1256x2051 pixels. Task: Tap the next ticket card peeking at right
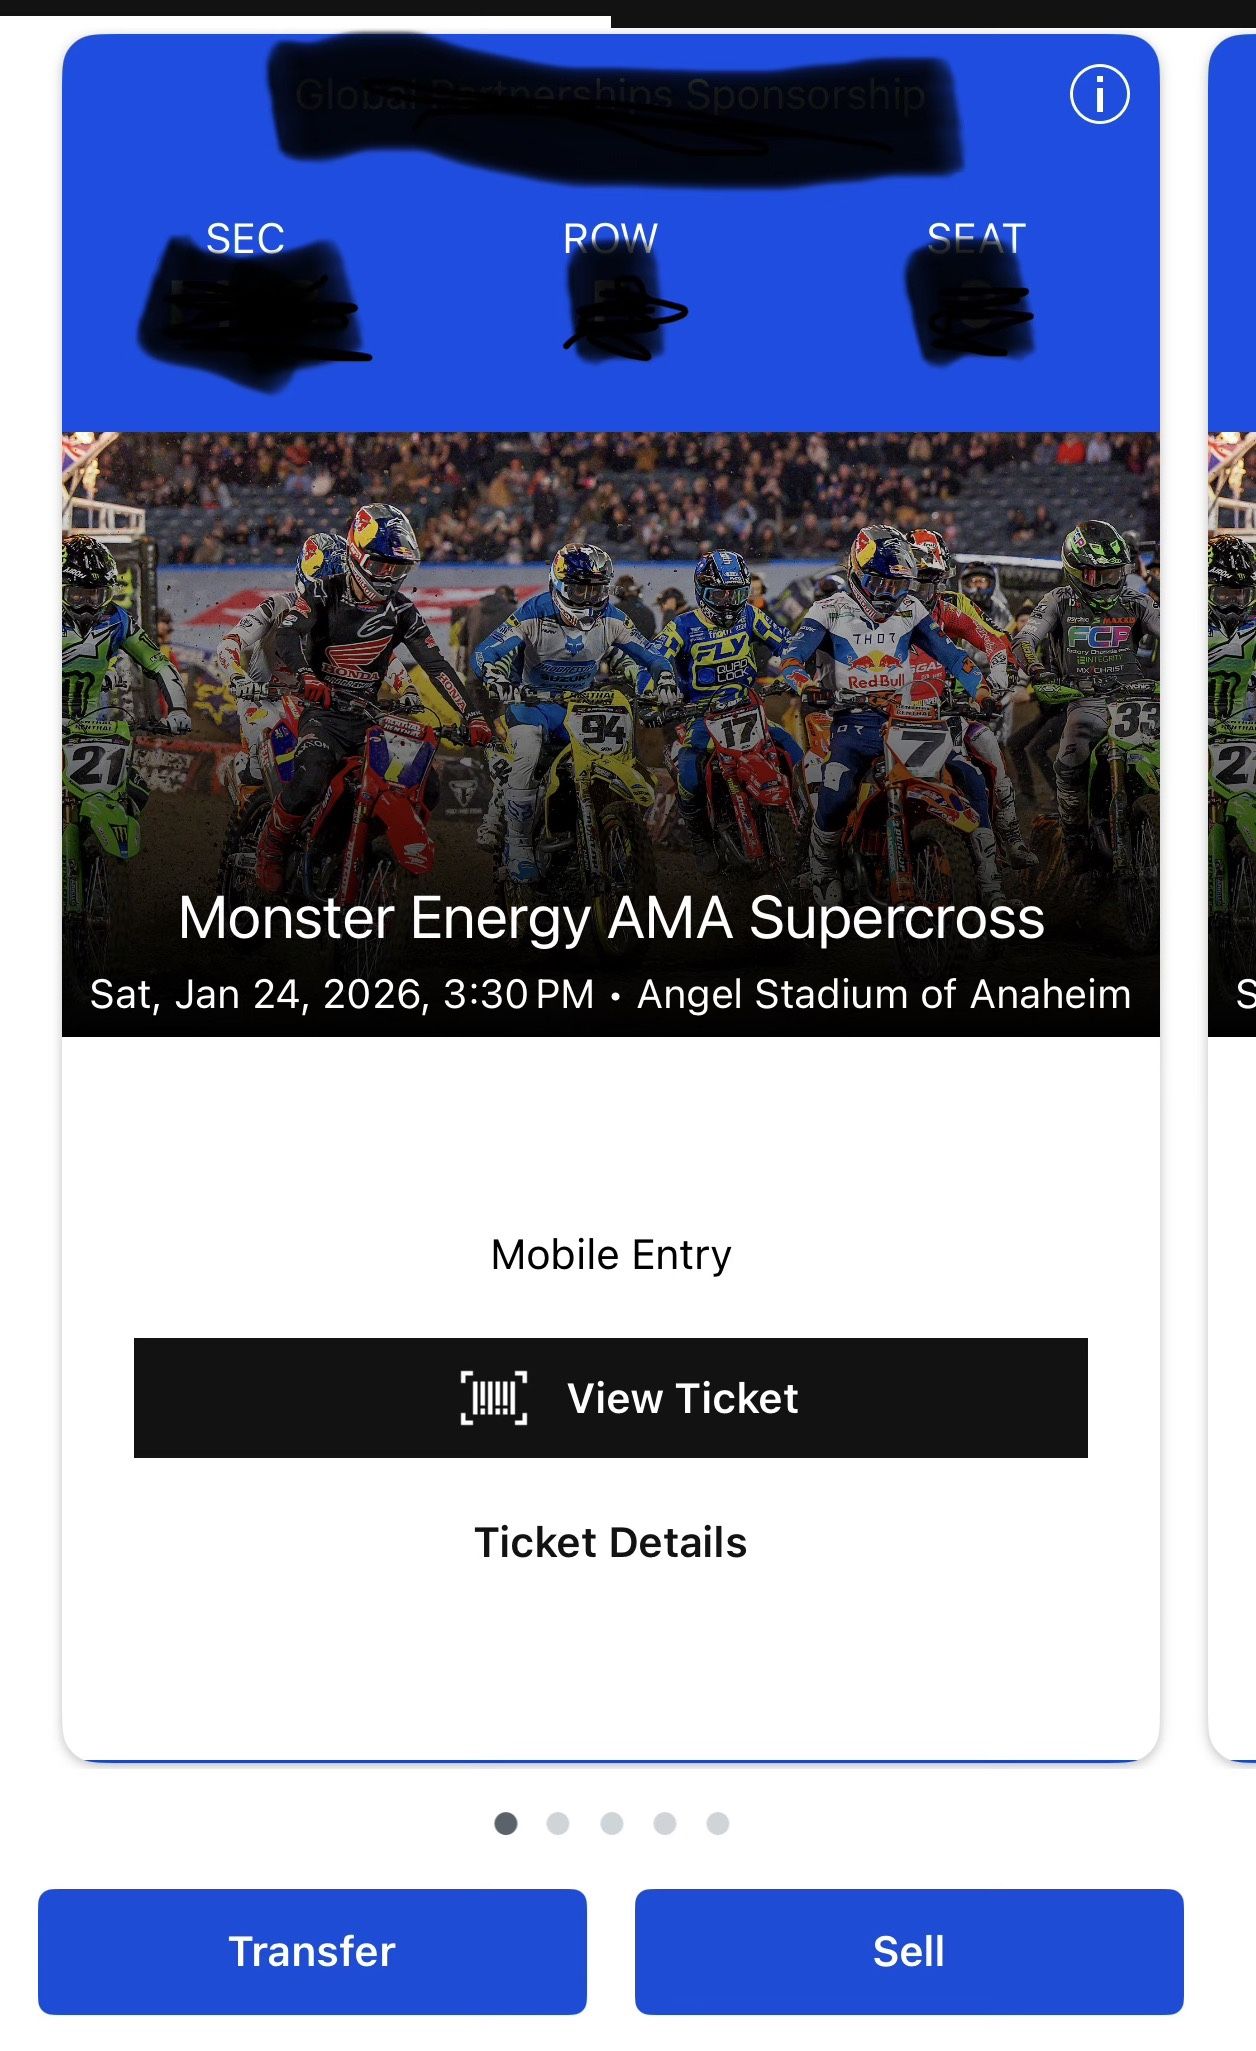pos(1232,900)
